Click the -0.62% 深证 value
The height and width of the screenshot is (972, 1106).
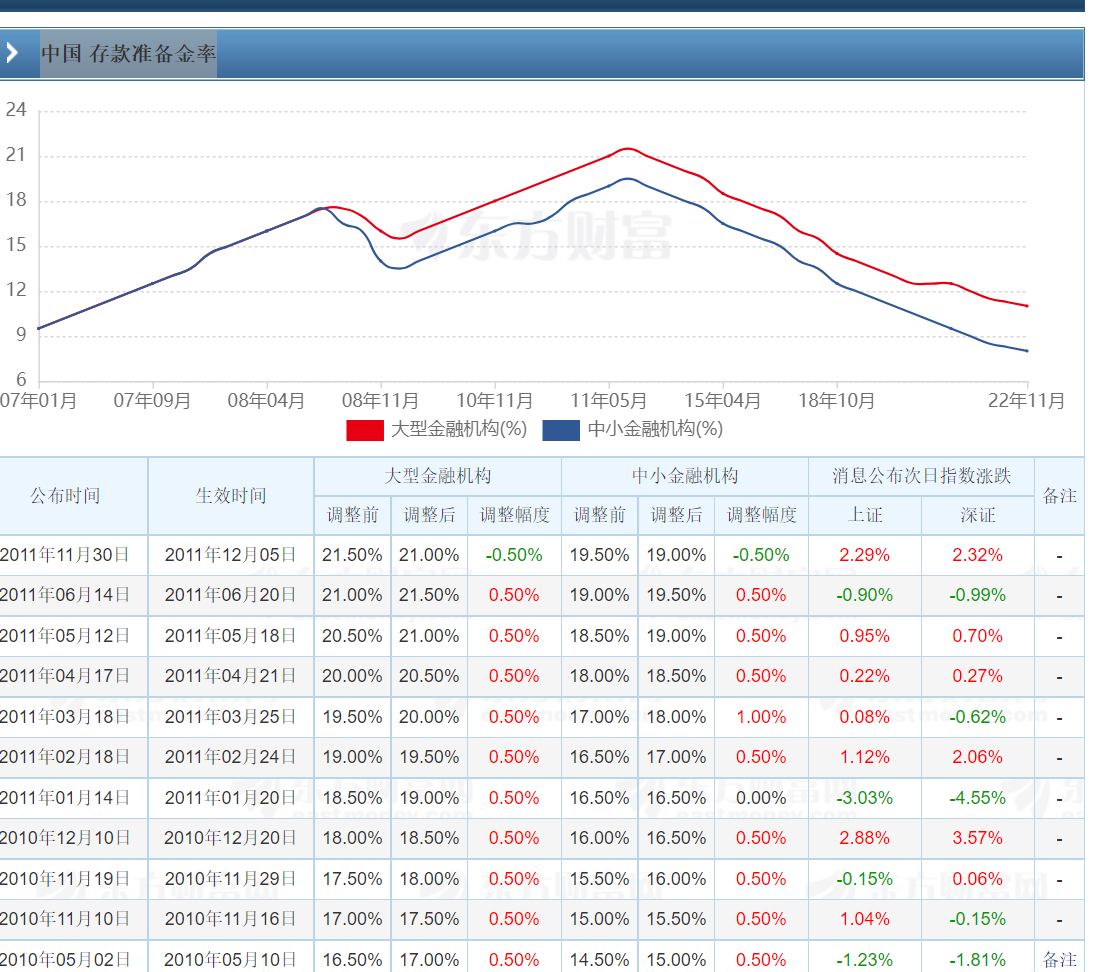[978, 717]
